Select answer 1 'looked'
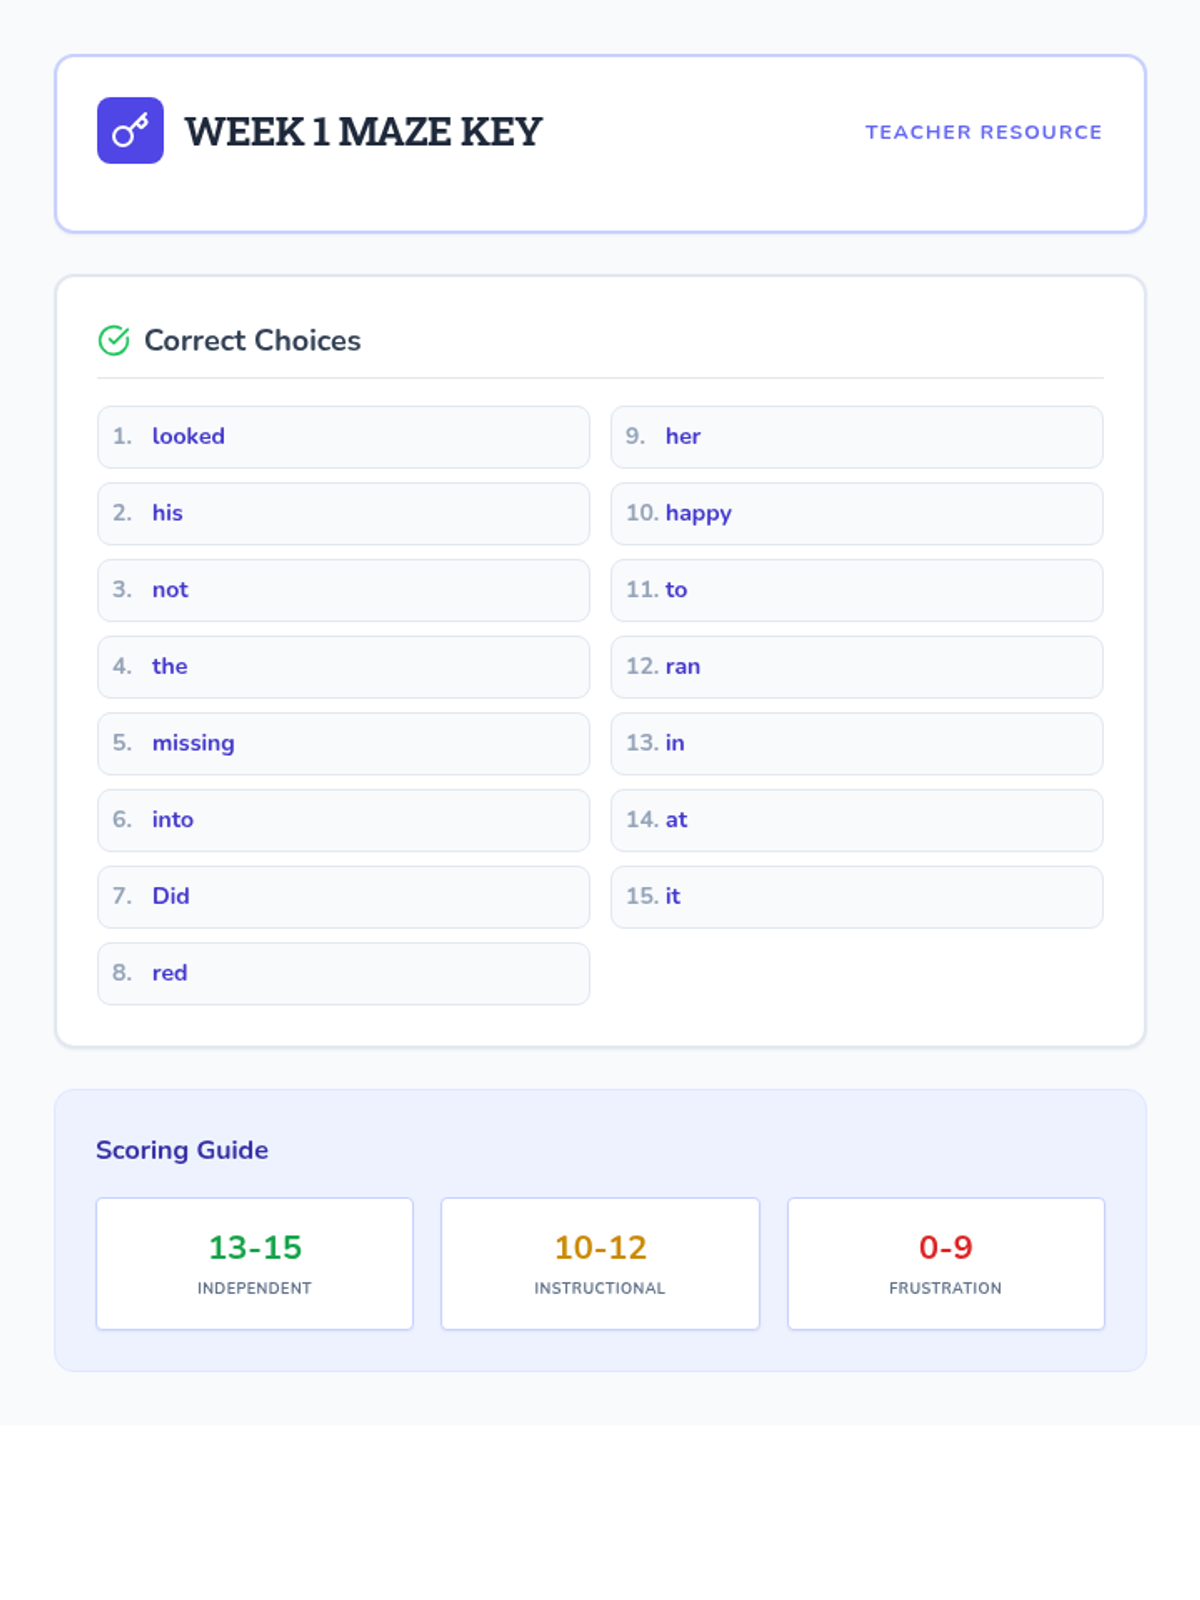This screenshot has height=1600, width=1200. (x=343, y=437)
